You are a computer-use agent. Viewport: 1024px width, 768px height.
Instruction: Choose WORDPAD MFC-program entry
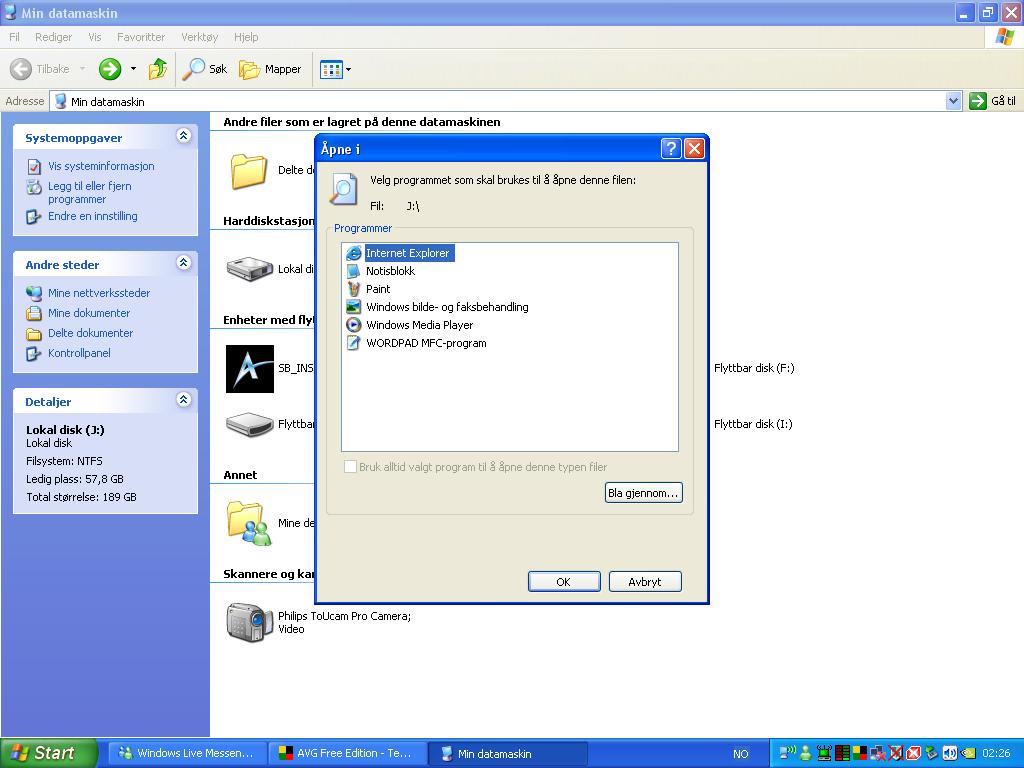(417, 343)
